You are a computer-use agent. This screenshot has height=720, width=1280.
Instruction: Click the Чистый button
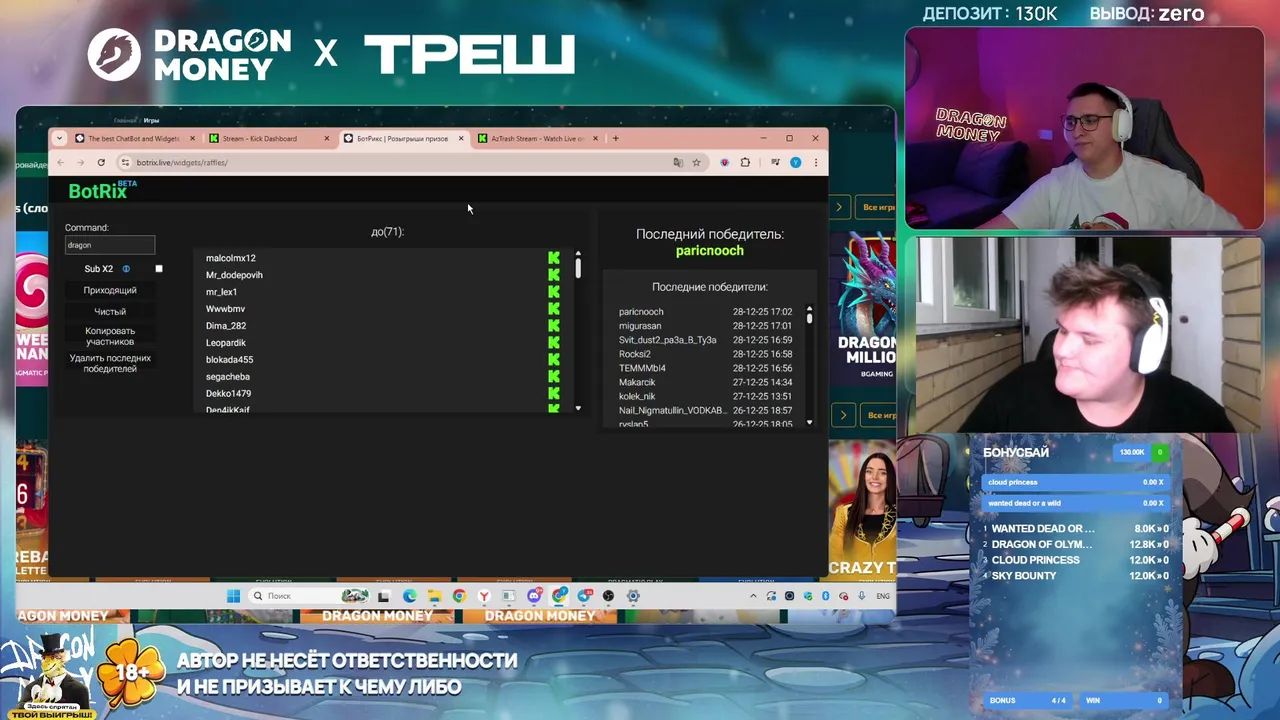click(x=110, y=312)
